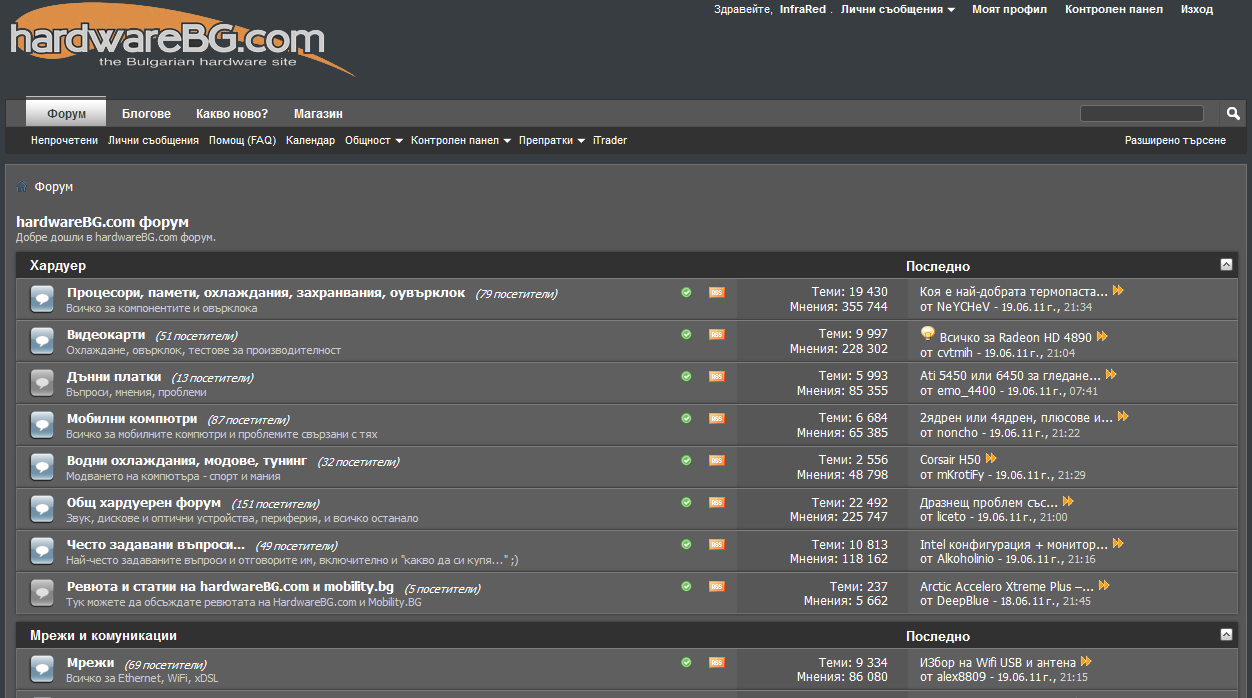Switch to the Блогове tab
The image size is (1252, 698).
(x=146, y=114)
